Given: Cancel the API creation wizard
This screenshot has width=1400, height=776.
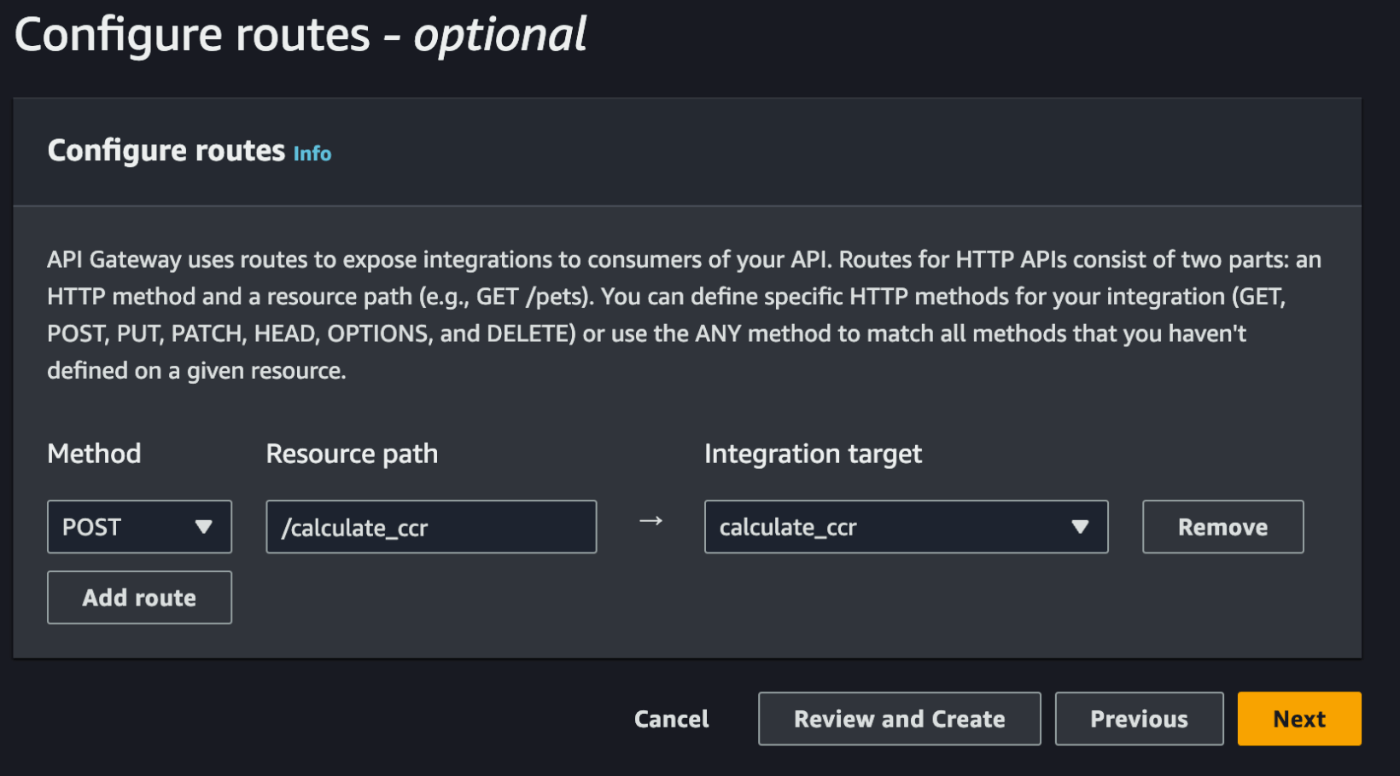Looking at the screenshot, I should click(x=671, y=719).
